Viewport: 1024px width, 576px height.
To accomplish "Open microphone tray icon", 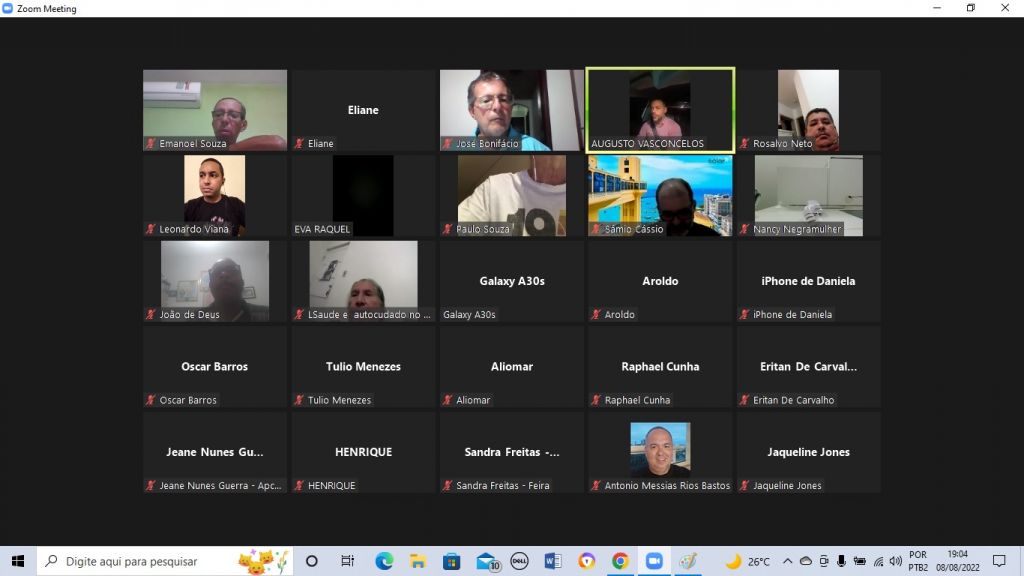I will point(841,561).
